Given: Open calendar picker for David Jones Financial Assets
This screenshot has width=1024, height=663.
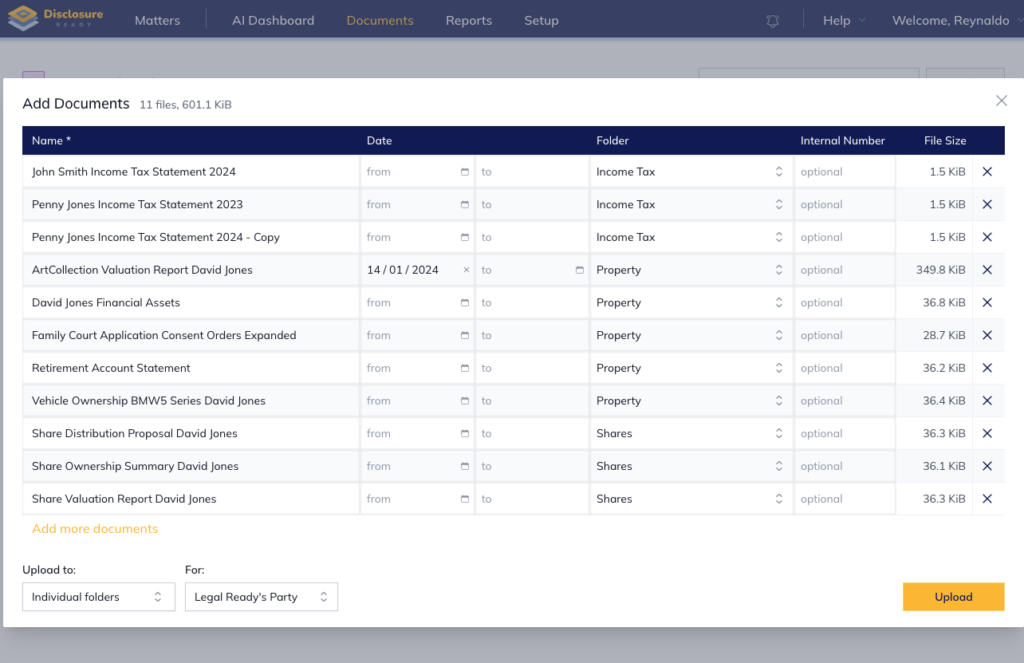Looking at the screenshot, I should click(464, 302).
